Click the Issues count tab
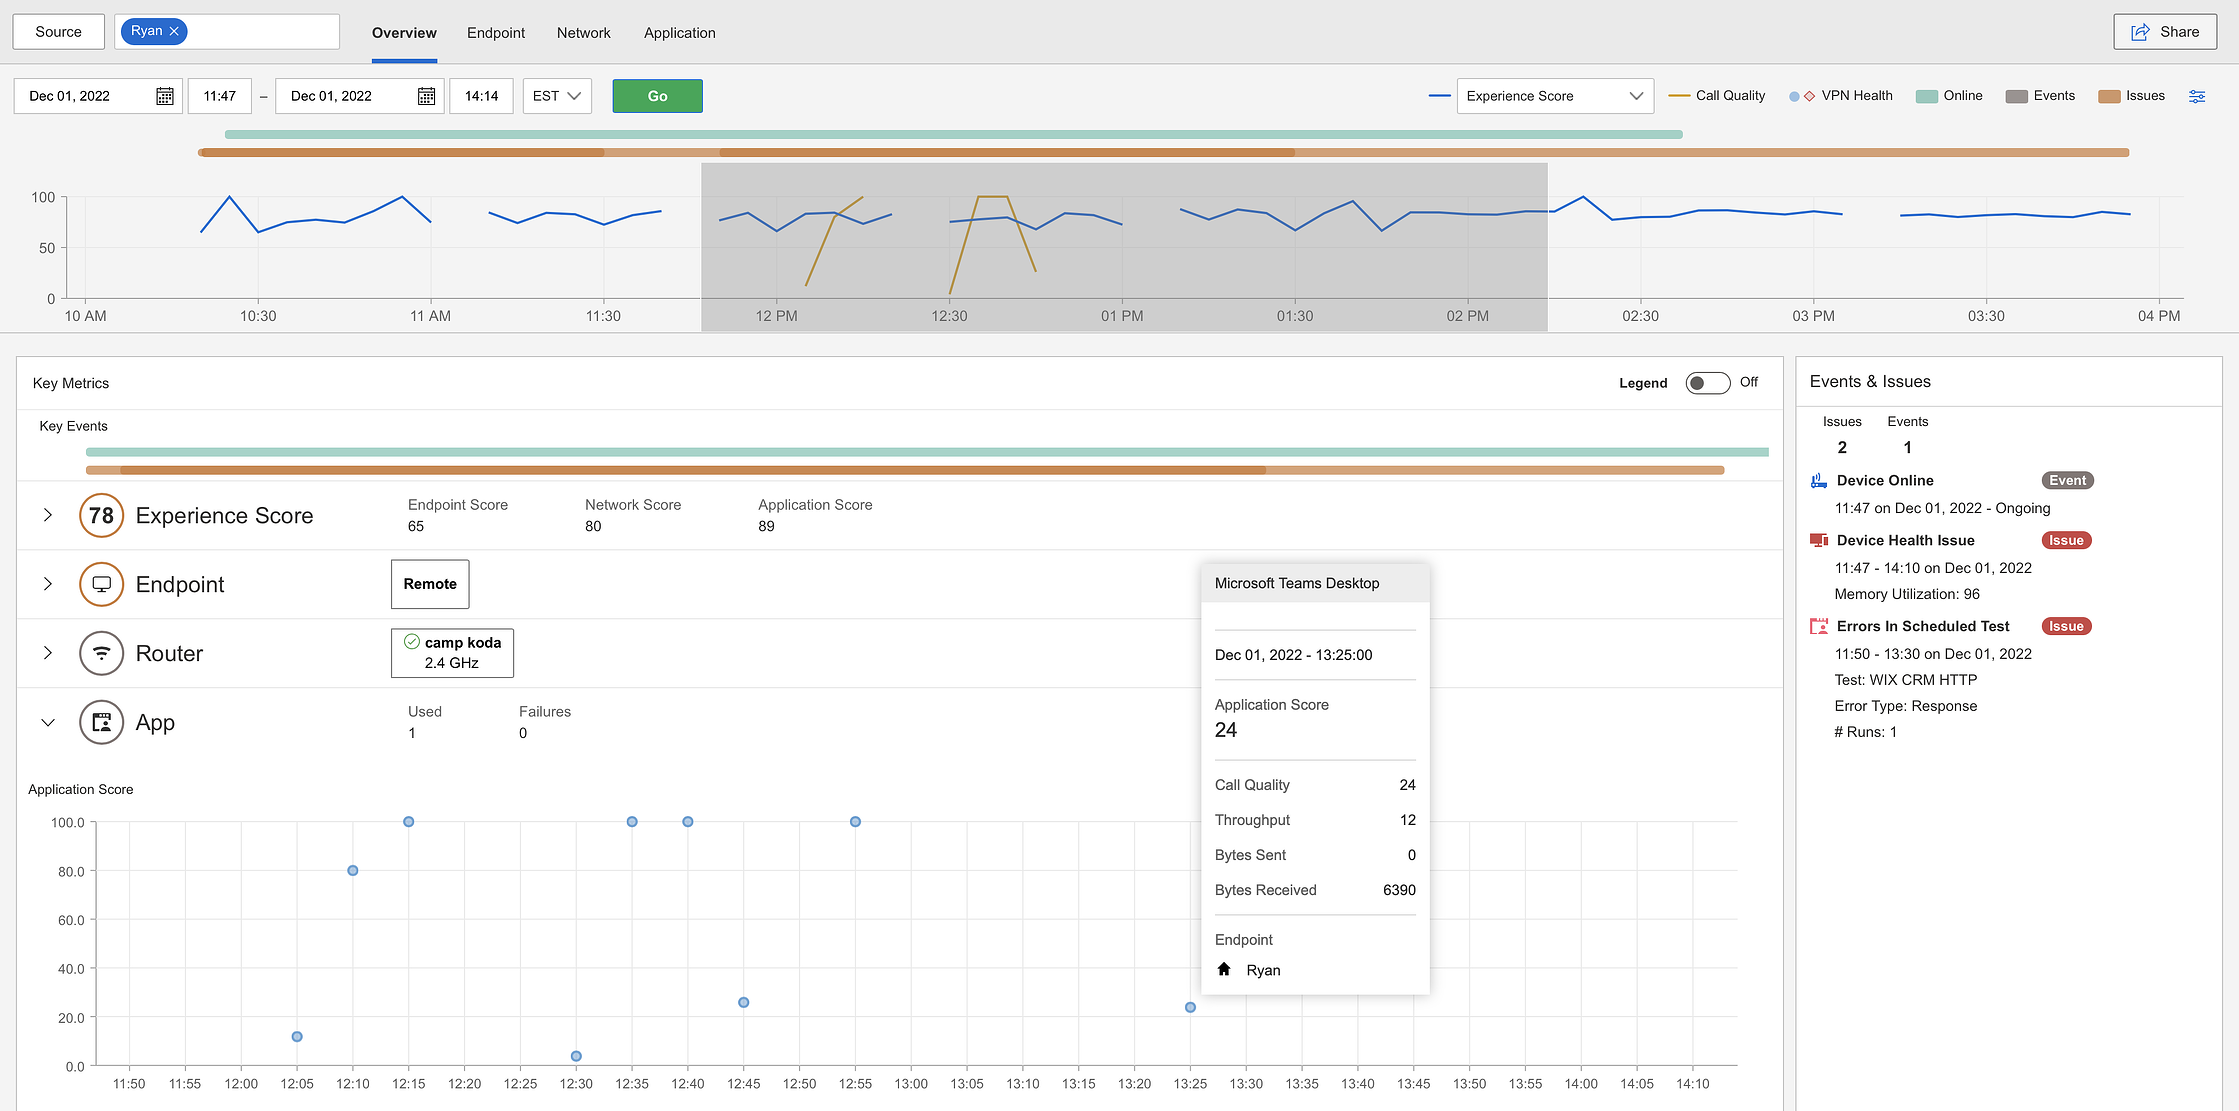The image size is (2239, 1111). click(x=1842, y=435)
